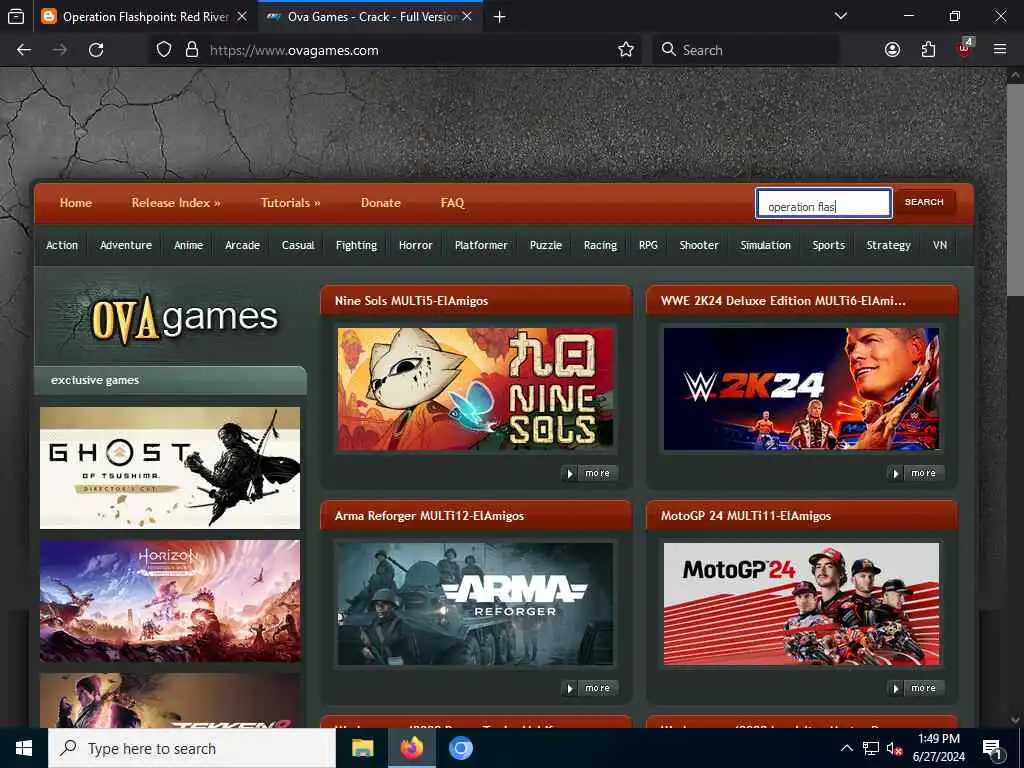Show hidden system tray icons
The image size is (1024, 768).
846,748
